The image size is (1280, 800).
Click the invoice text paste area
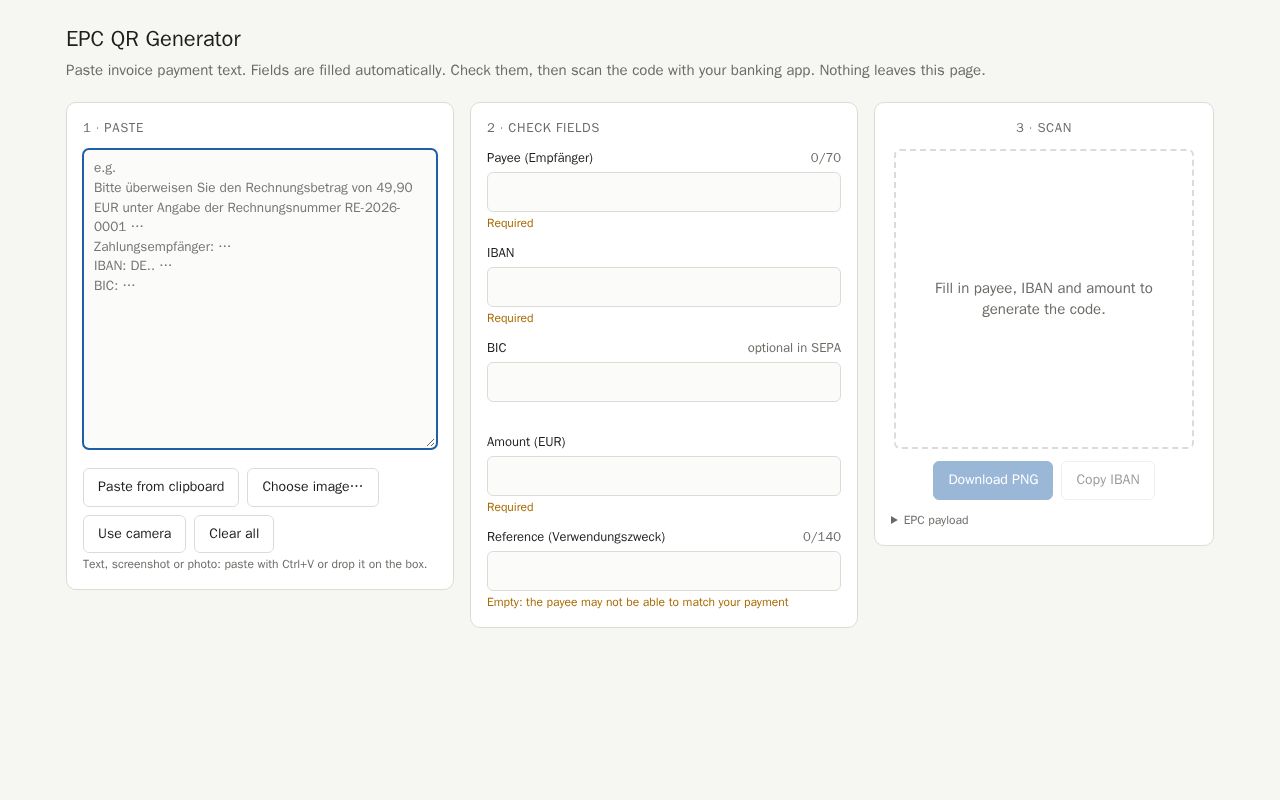(260, 299)
